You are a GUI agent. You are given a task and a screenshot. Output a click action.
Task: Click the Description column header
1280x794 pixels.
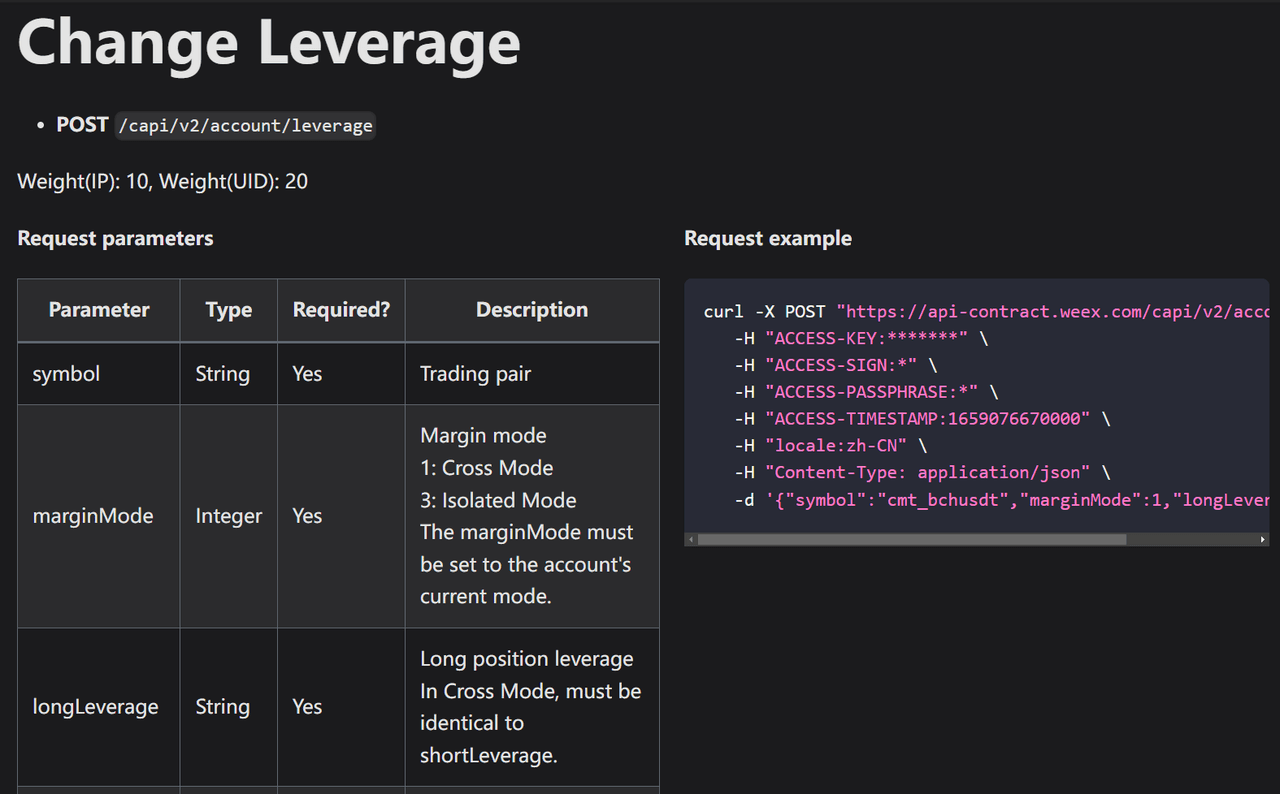tap(532, 309)
